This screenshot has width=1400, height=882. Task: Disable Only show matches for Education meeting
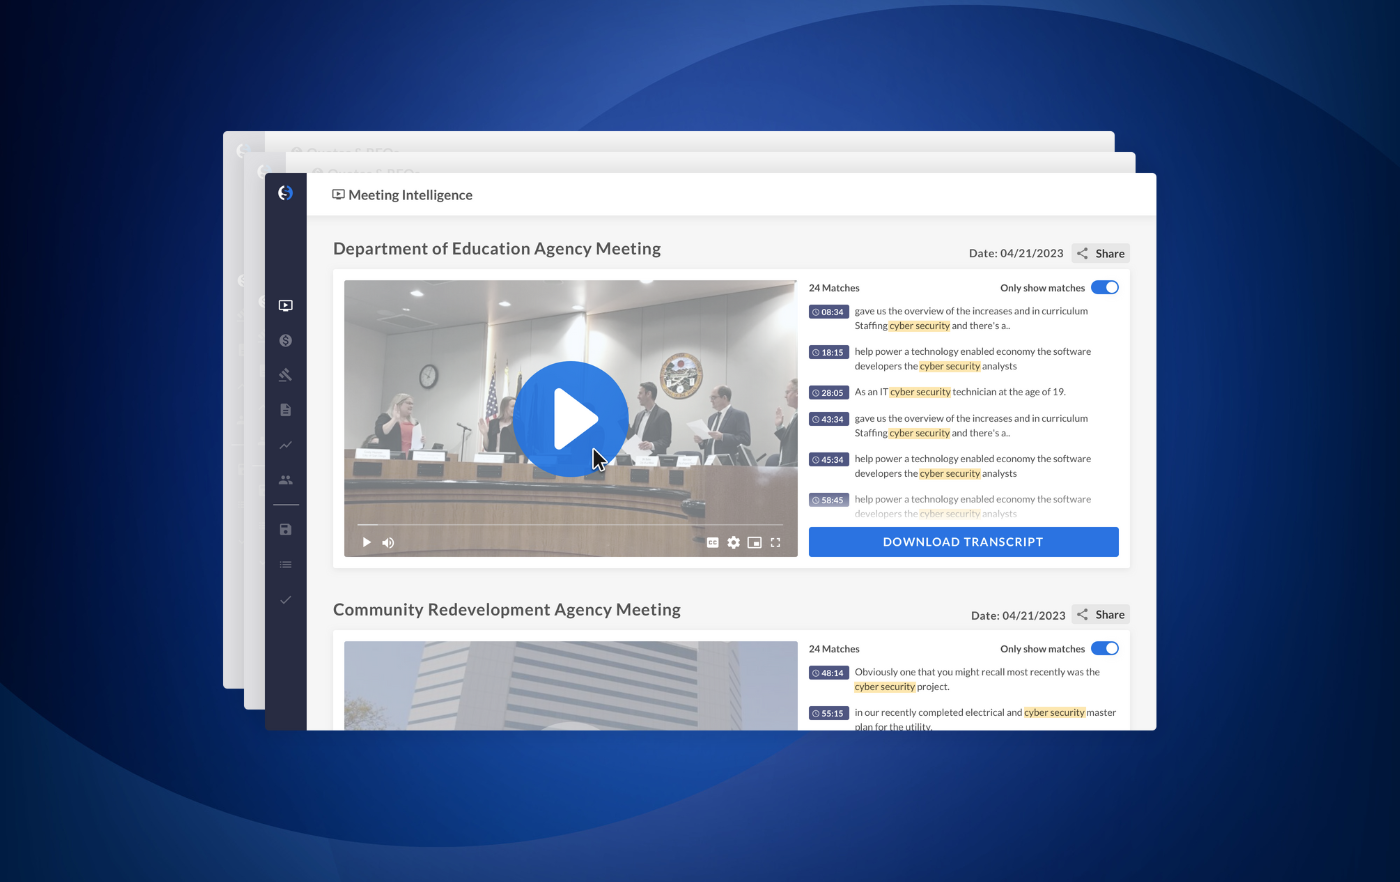tap(1104, 288)
